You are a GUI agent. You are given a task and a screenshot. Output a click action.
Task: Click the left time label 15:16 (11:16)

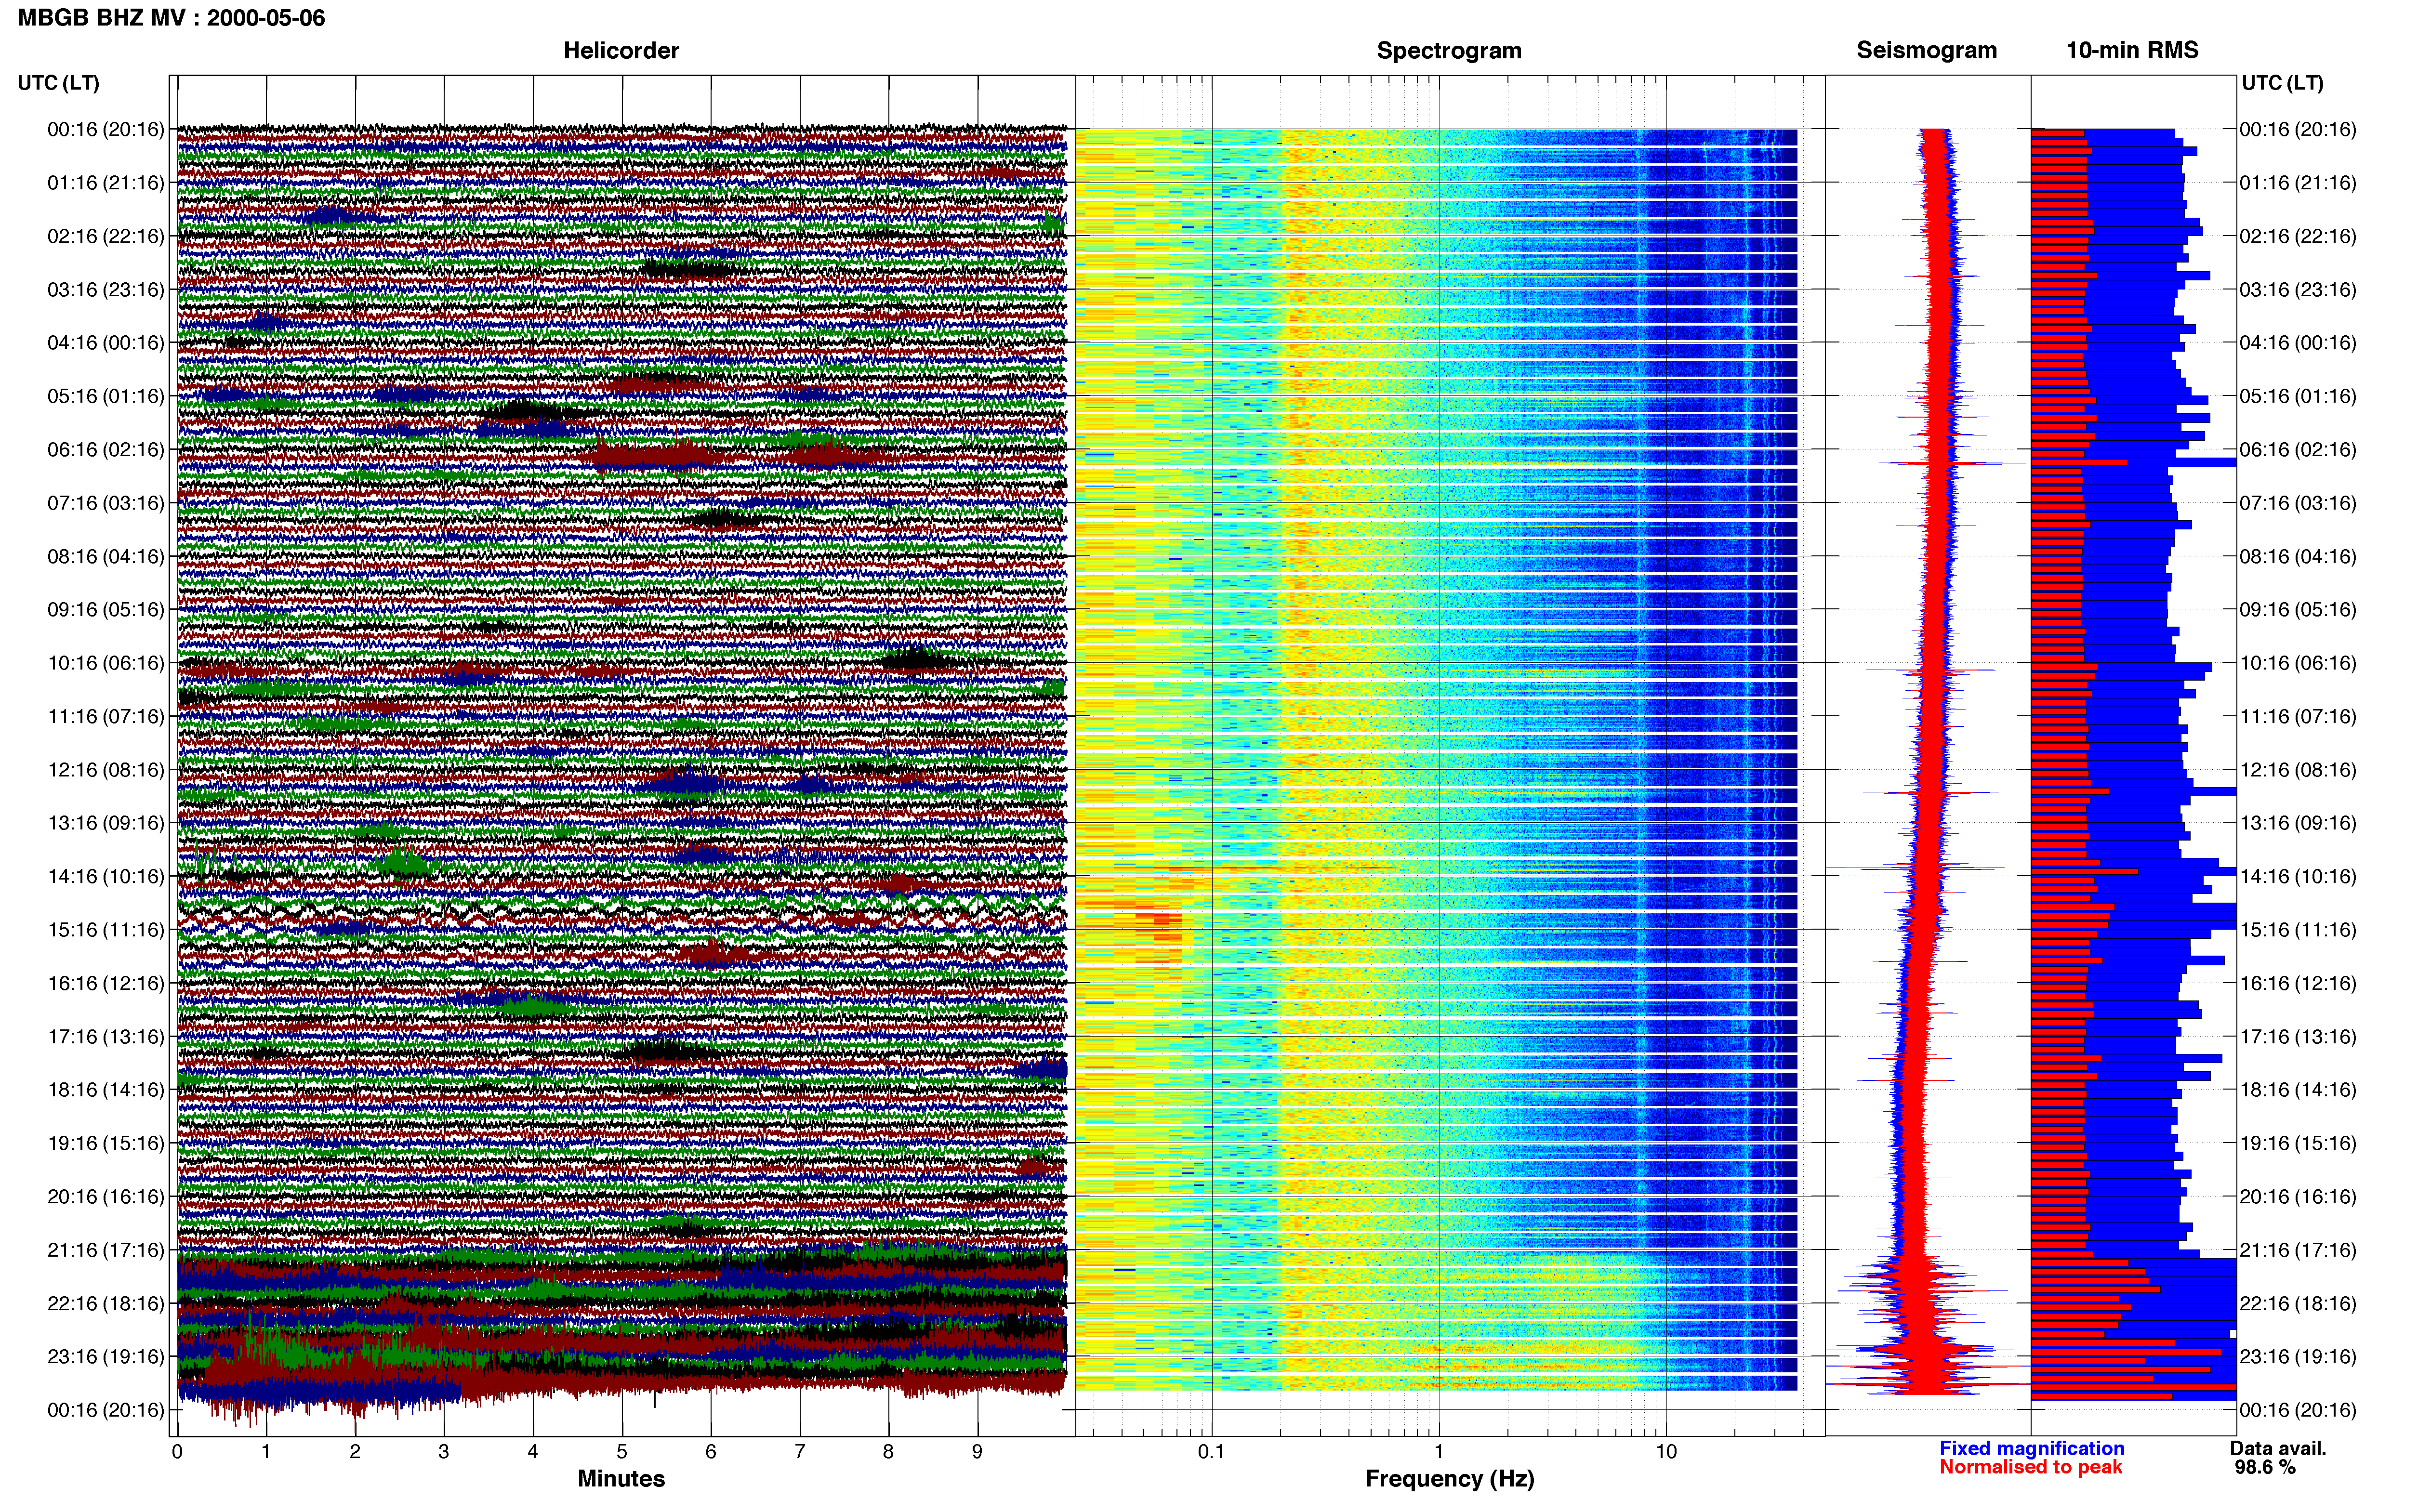click(106, 930)
